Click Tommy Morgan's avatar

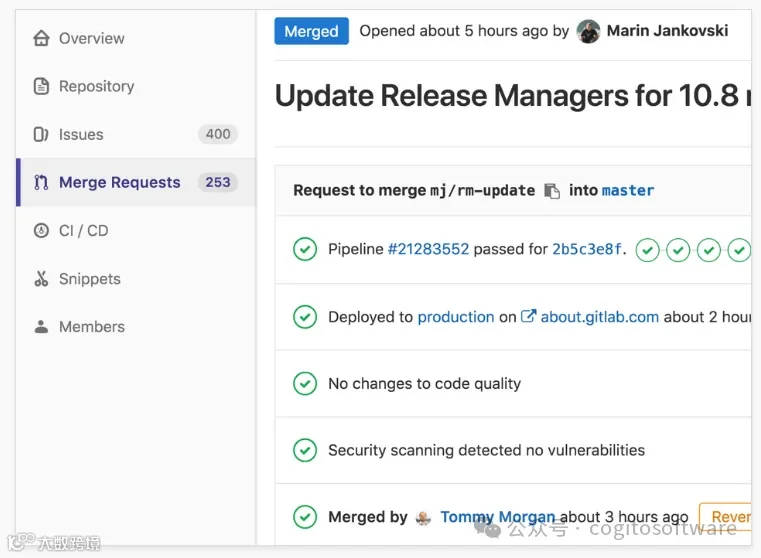pos(423,518)
